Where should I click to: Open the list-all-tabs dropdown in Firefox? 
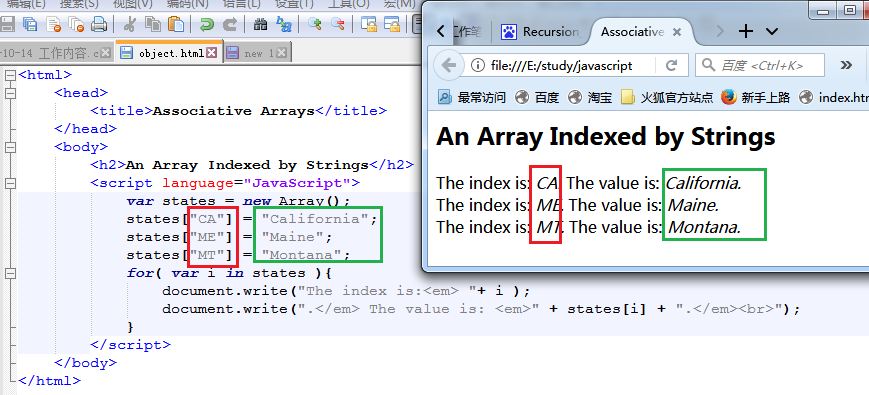(771, 32)
